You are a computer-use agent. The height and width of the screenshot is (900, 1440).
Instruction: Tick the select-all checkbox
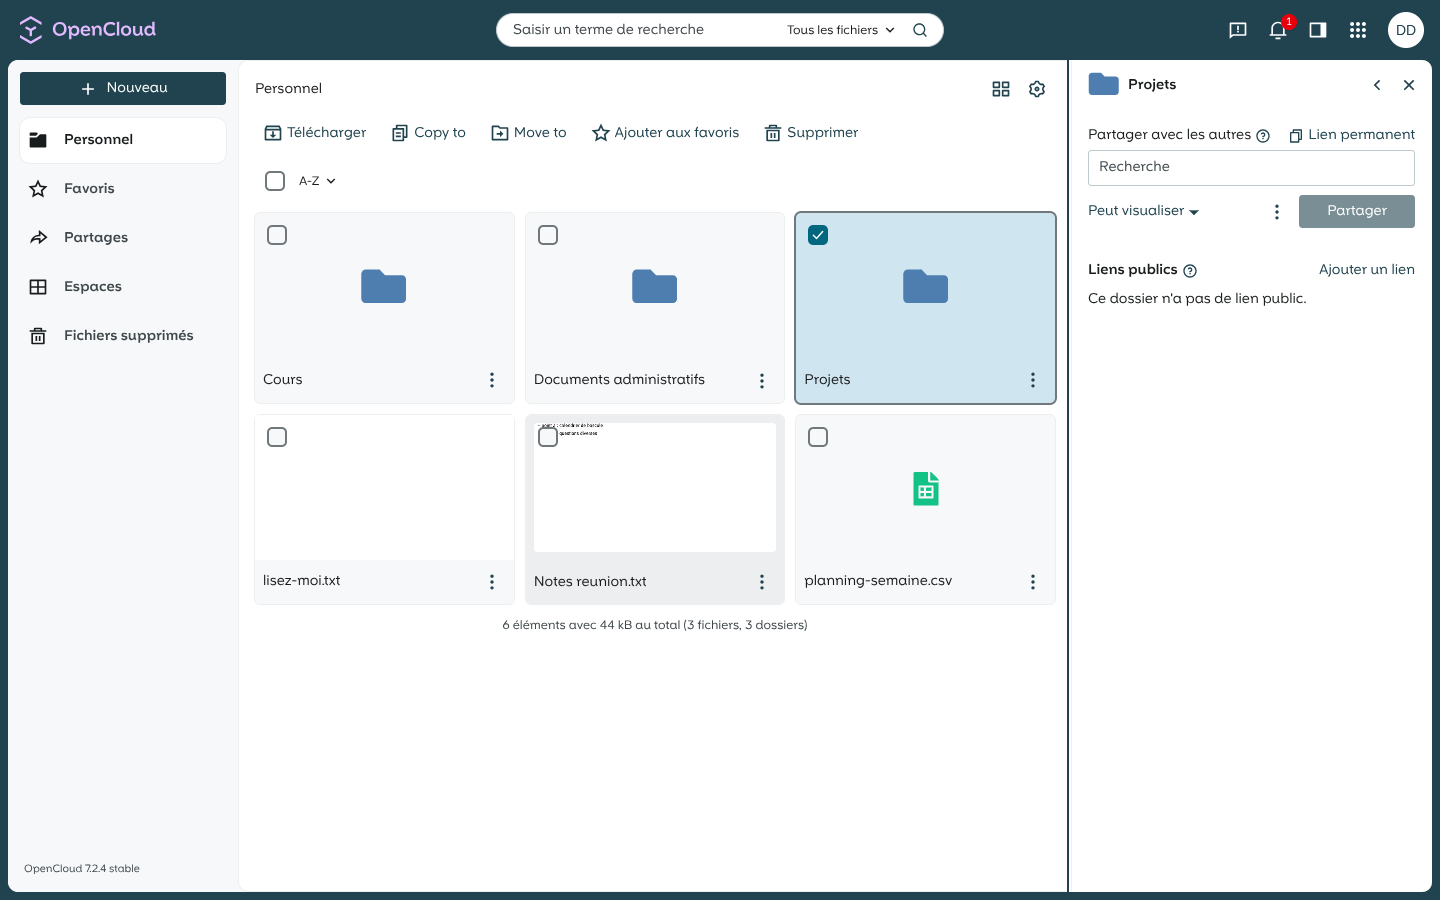275,181
